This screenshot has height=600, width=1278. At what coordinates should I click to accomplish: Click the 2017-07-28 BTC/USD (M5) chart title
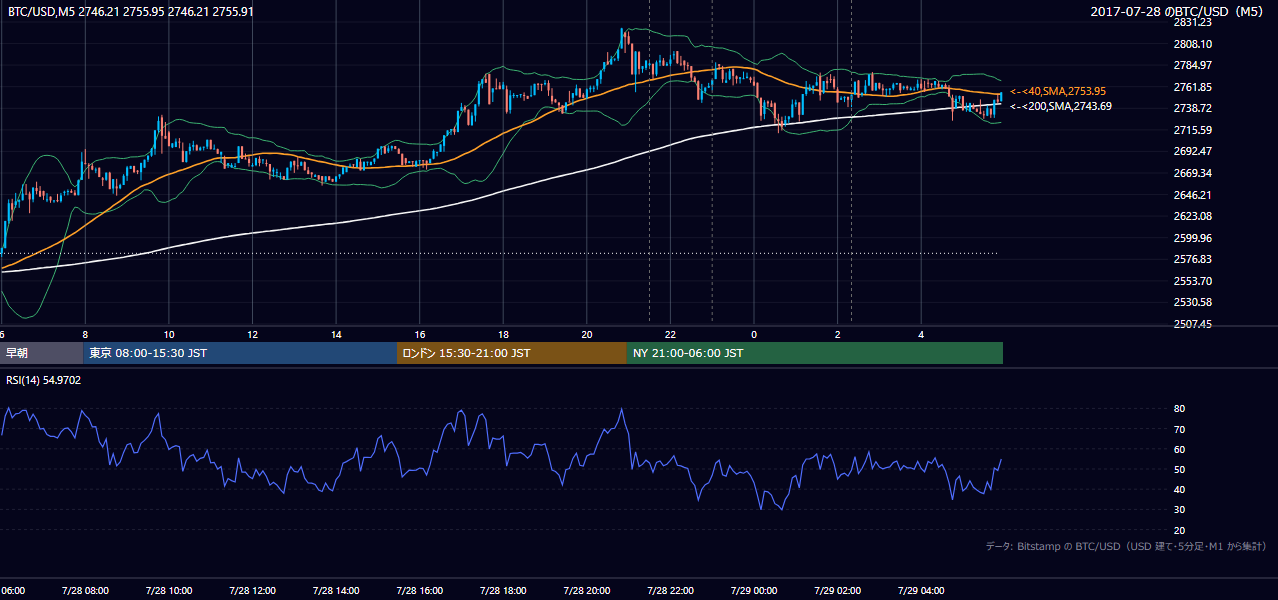(x=1177, y=12)
